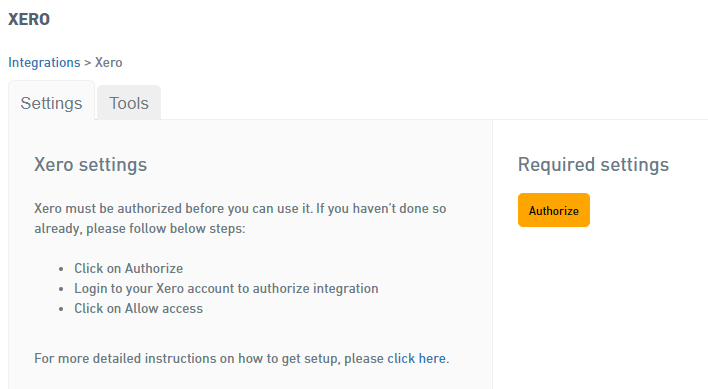
Task: Click the 'Required settings' heading
Action: (x=593, y=165)
